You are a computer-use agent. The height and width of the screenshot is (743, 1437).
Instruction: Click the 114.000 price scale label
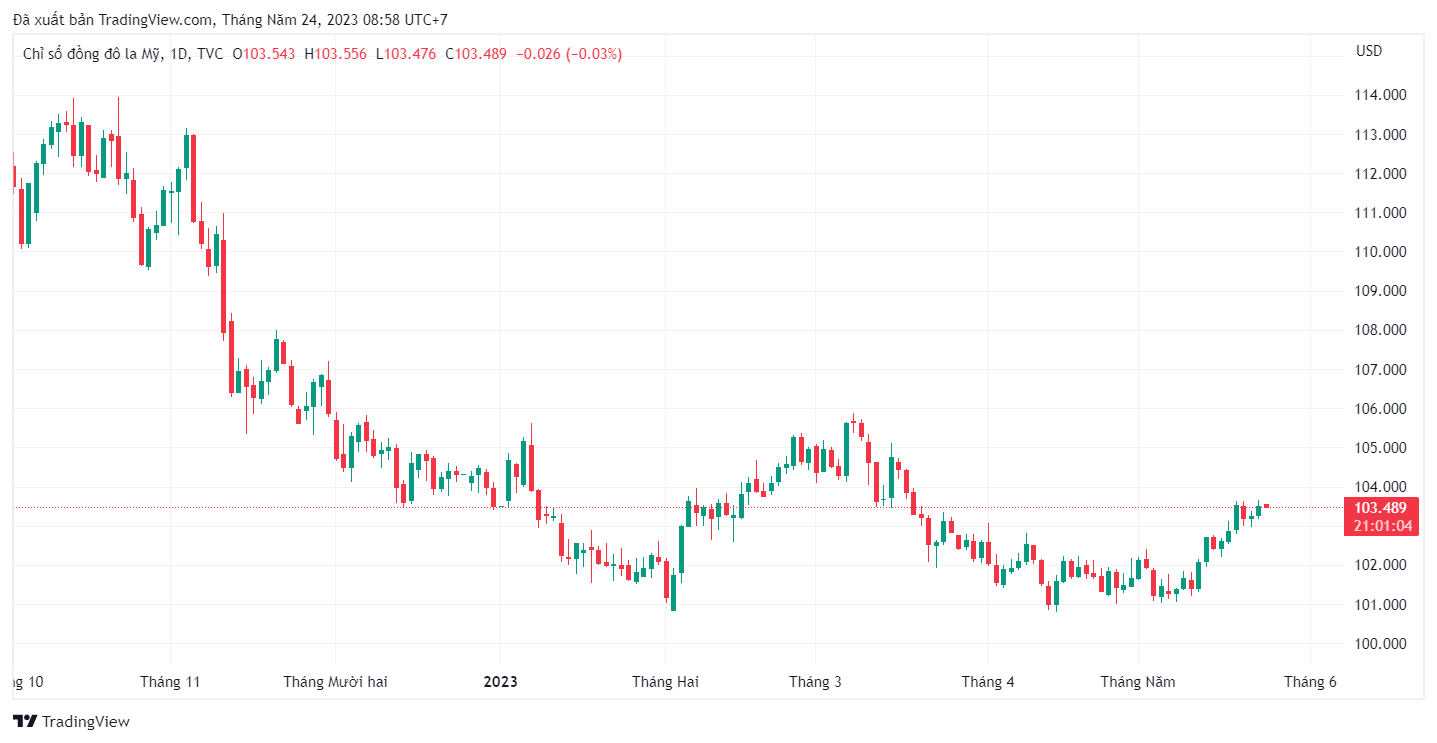(x=1379, y=95)
